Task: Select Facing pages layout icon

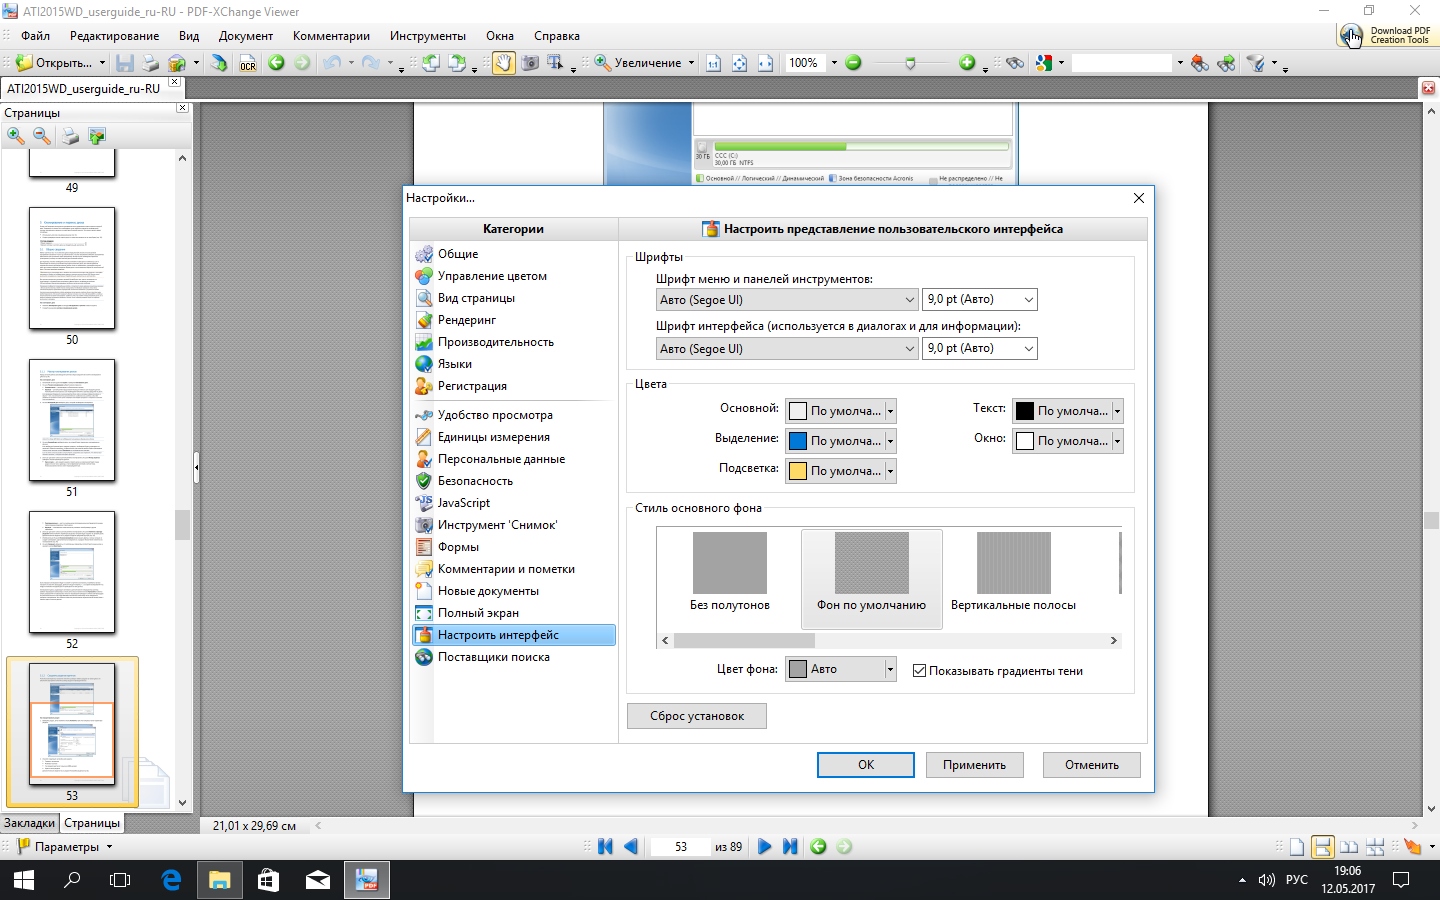Action: coord(1349,847)
